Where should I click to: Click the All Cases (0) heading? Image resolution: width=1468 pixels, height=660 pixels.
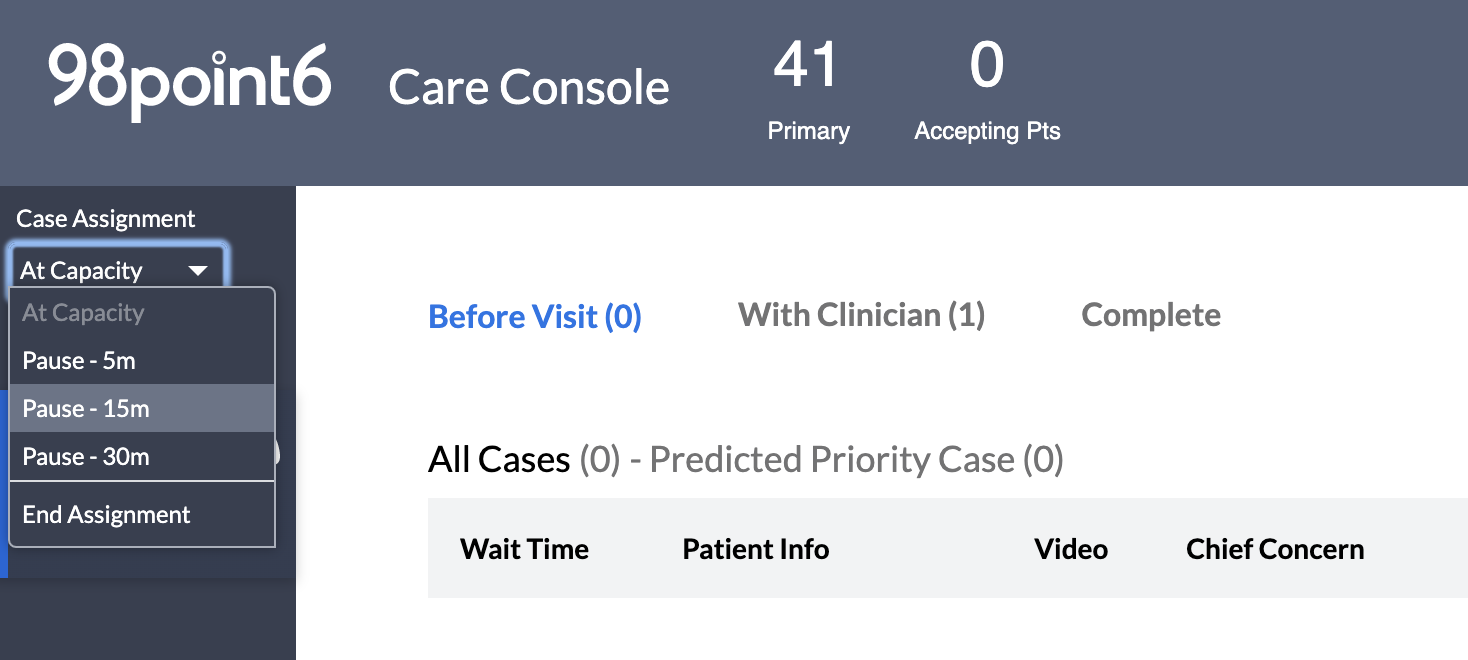[x=525, y=460]
